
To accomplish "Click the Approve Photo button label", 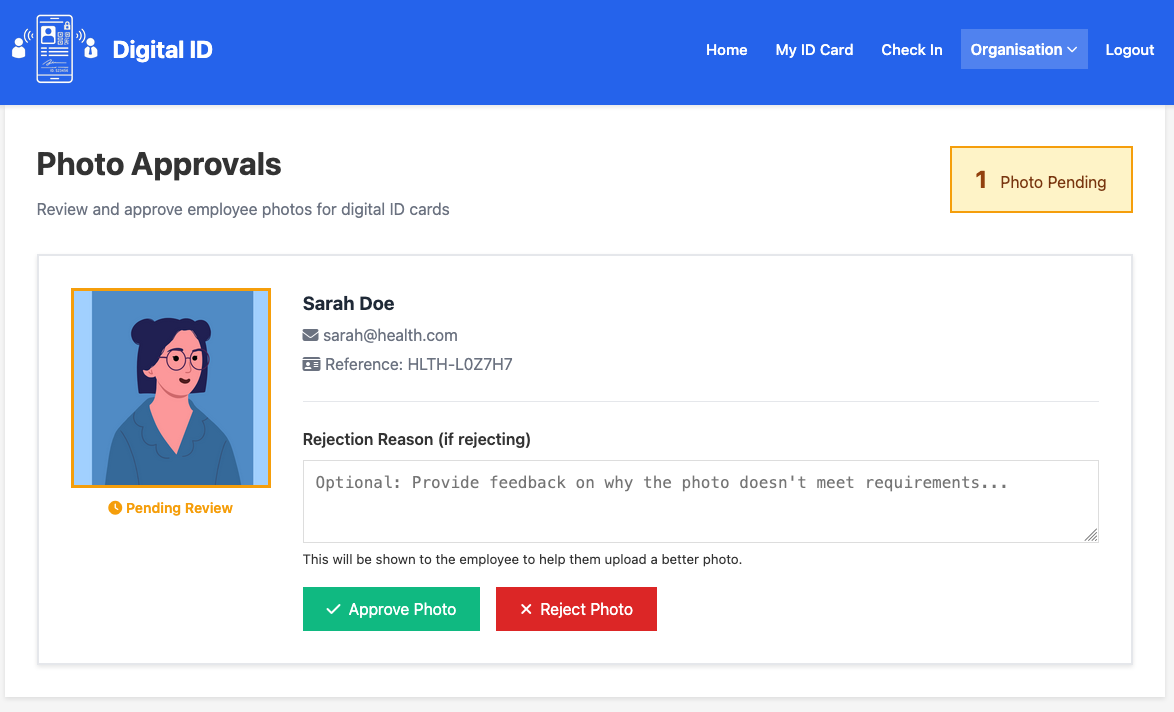I will [x=402, y=610].
